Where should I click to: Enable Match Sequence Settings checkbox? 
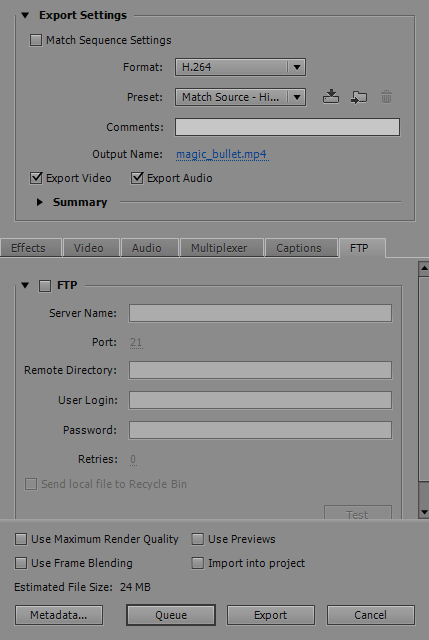36,40
